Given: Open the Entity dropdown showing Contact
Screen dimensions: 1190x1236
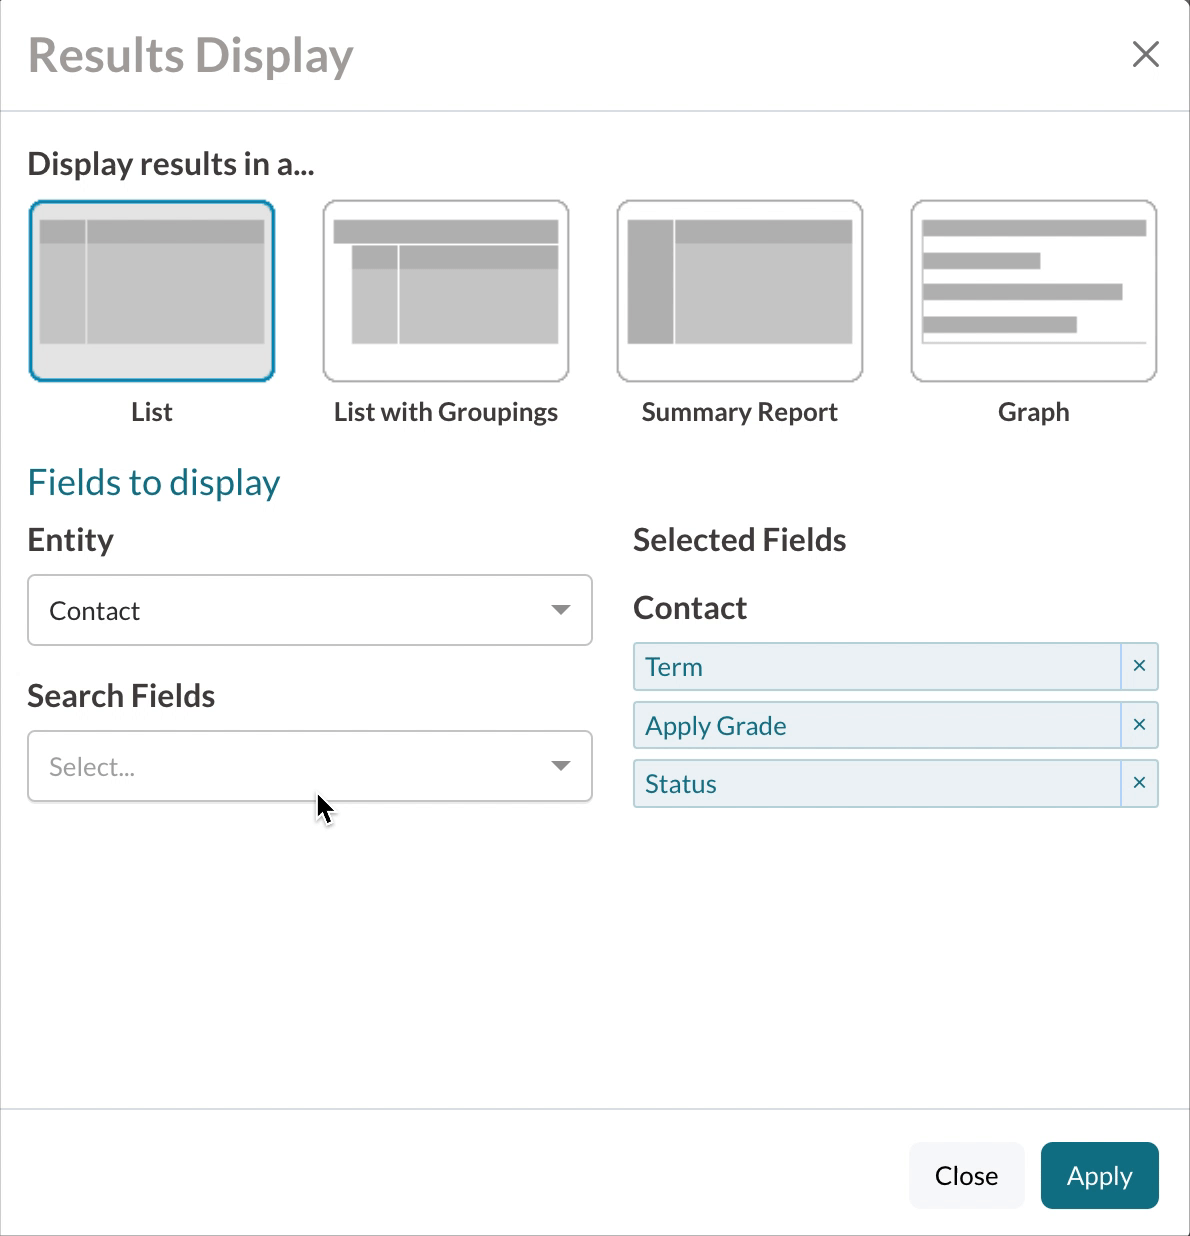Looking at the screenshot, I should click(x=310, y=610).
